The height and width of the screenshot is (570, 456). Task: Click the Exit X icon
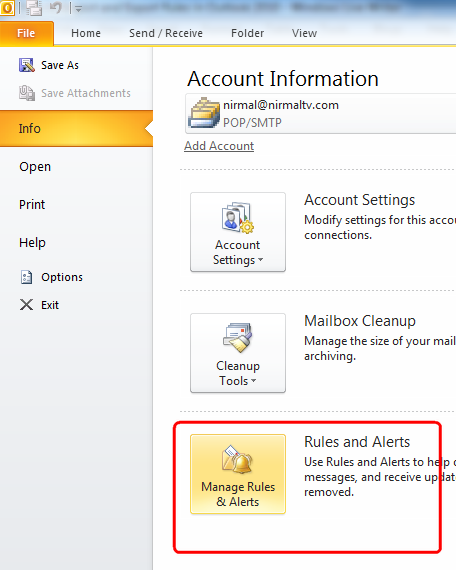point(26,305)
